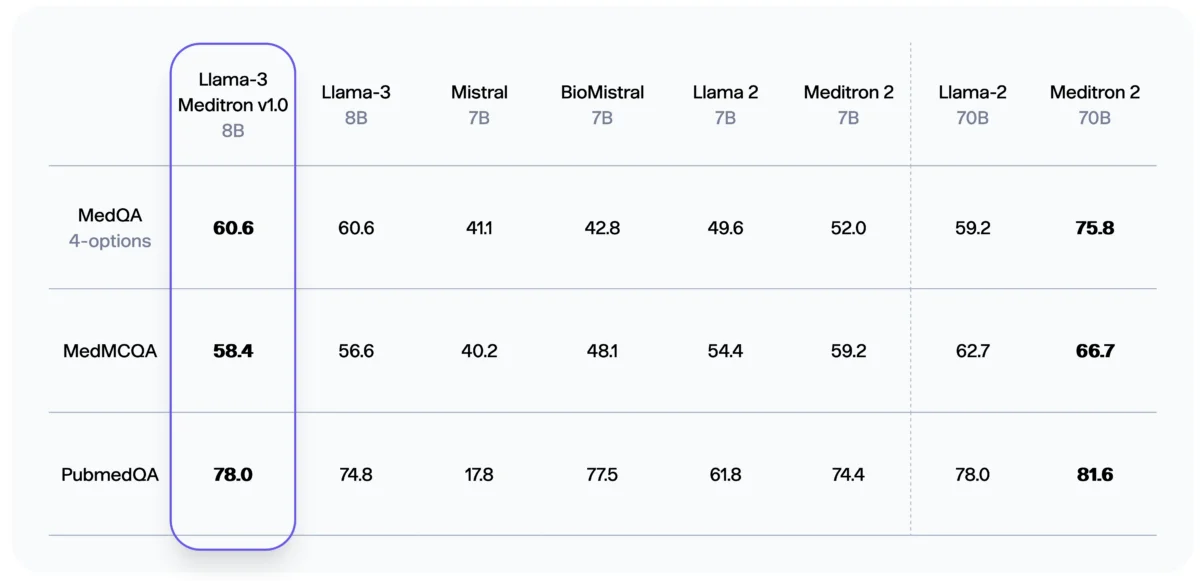Click the bold 58.4 MedMCQA score
The image size is (1200, 581).
233,351
